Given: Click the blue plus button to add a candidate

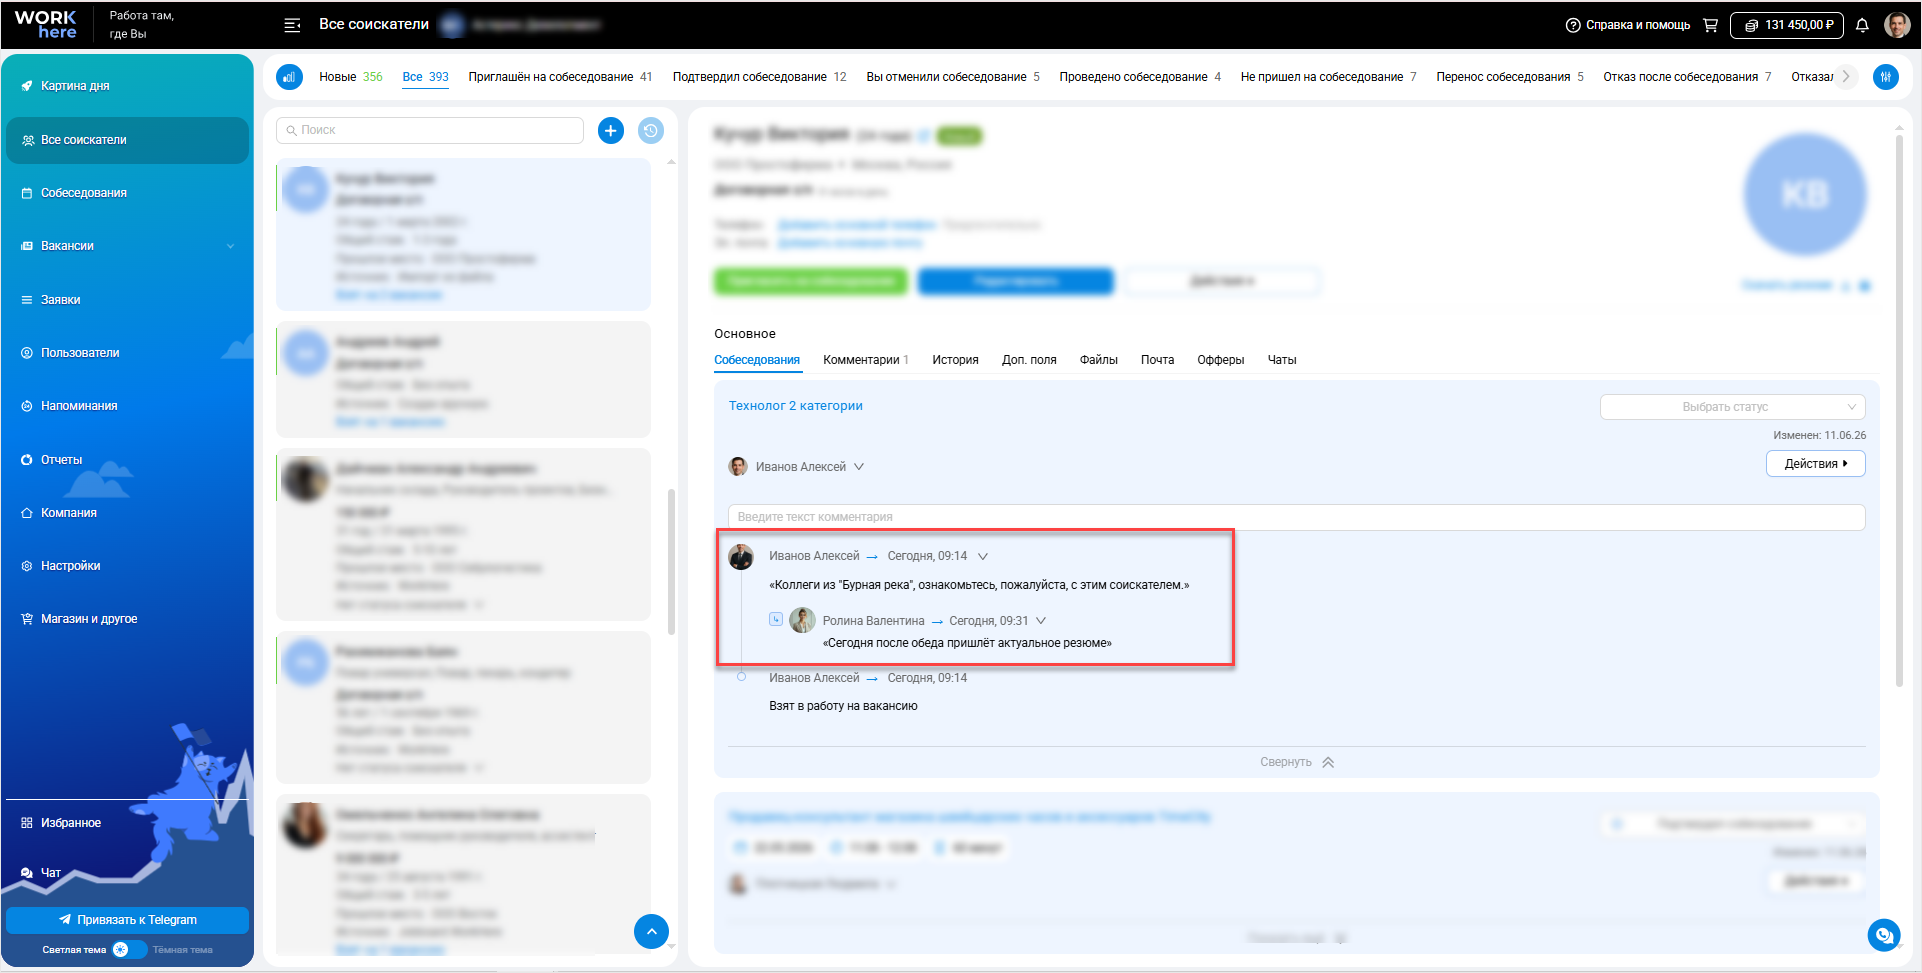Looking at the screenshot, I should pyautogui.click(x=611, y=130).
